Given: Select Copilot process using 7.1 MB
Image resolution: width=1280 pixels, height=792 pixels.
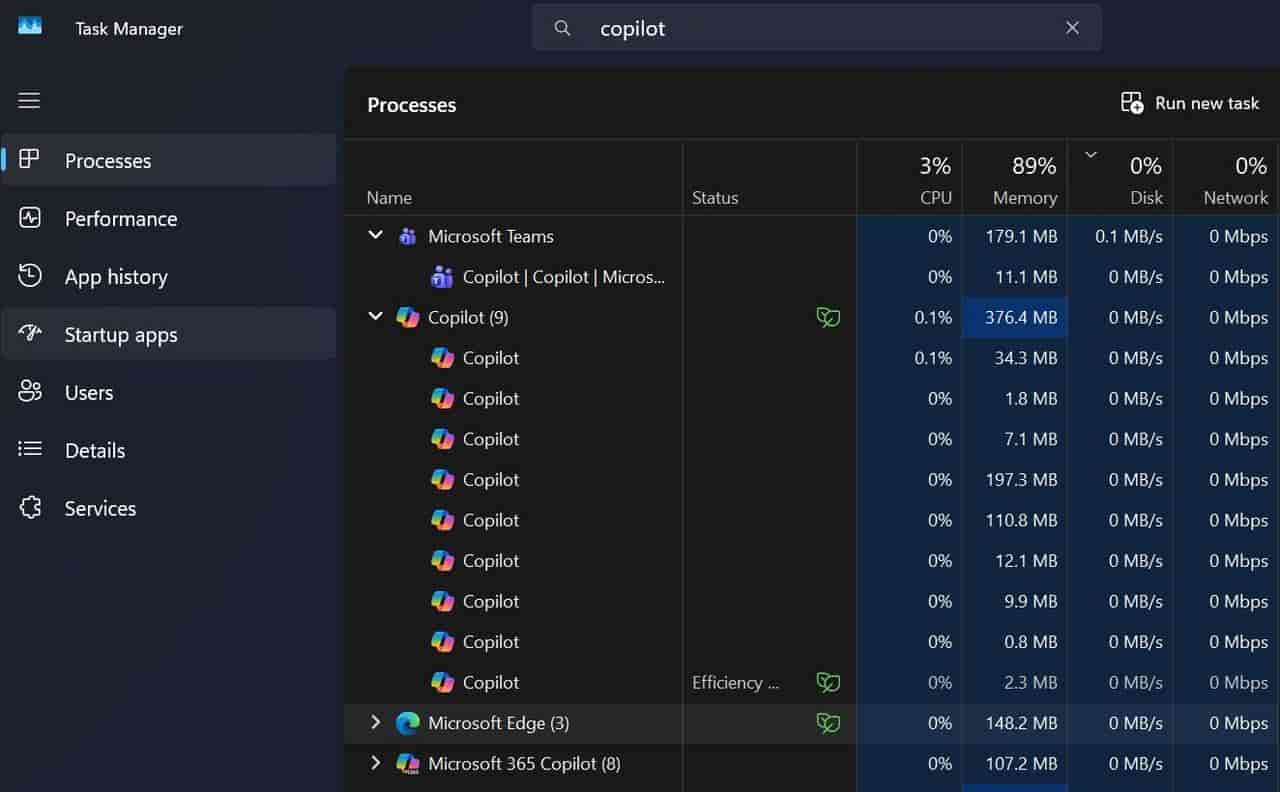Looking at the screenshot, I should (x=812, y=439).
